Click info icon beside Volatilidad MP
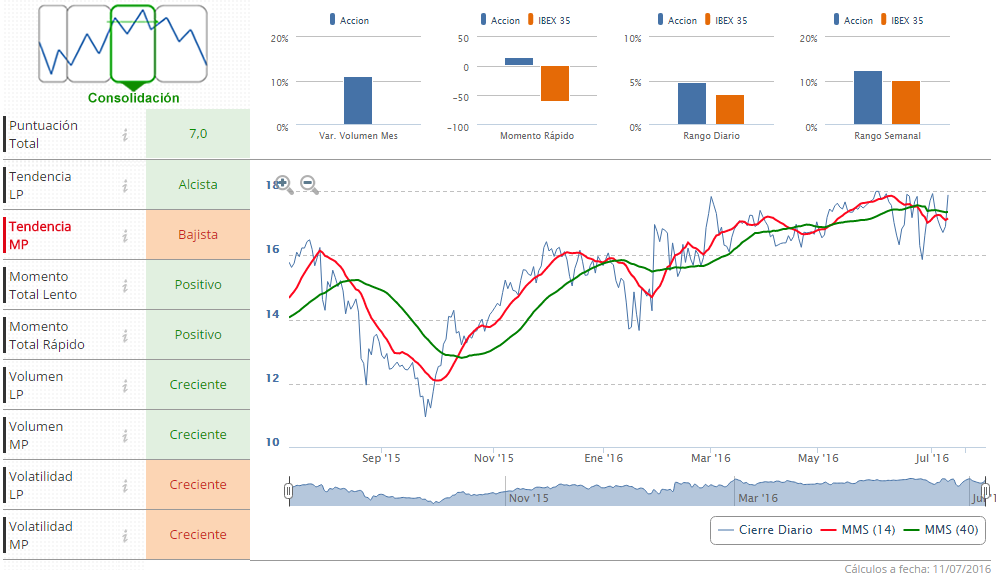Image resolution: width=1001 pixels, height=579 pixels. (125, 535)
